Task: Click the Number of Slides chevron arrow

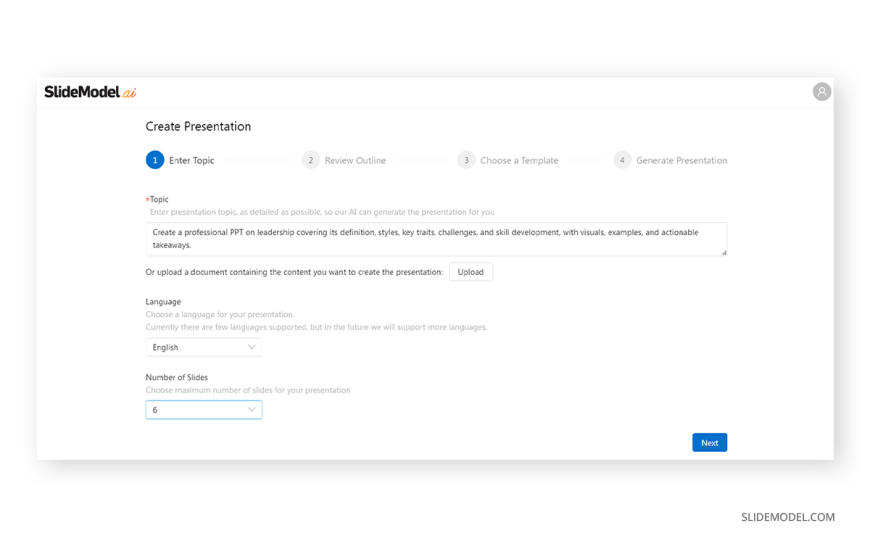Action: (251, 410)
